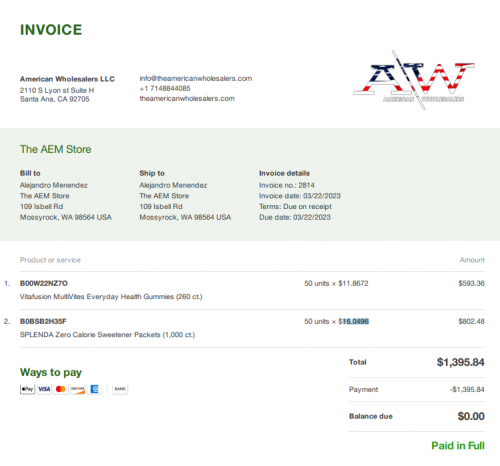This screenshot has height=466, width=500.
Task: Click the Discover card icon
Action: tap(78, 389)
